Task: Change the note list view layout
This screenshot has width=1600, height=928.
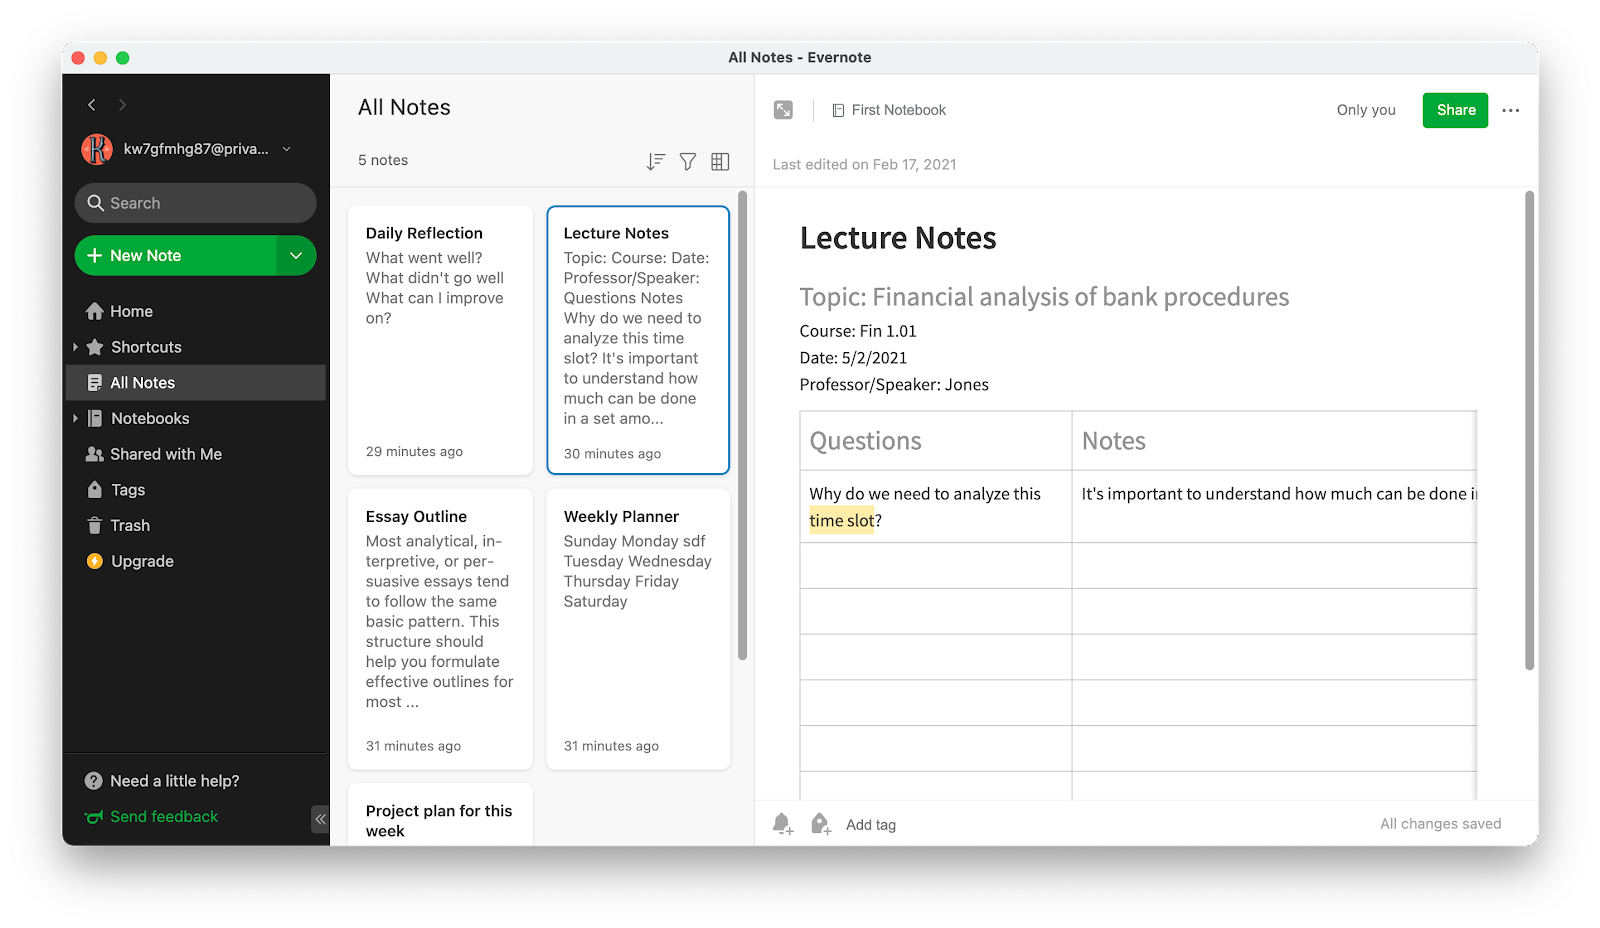Action: (x=720, y=162)
